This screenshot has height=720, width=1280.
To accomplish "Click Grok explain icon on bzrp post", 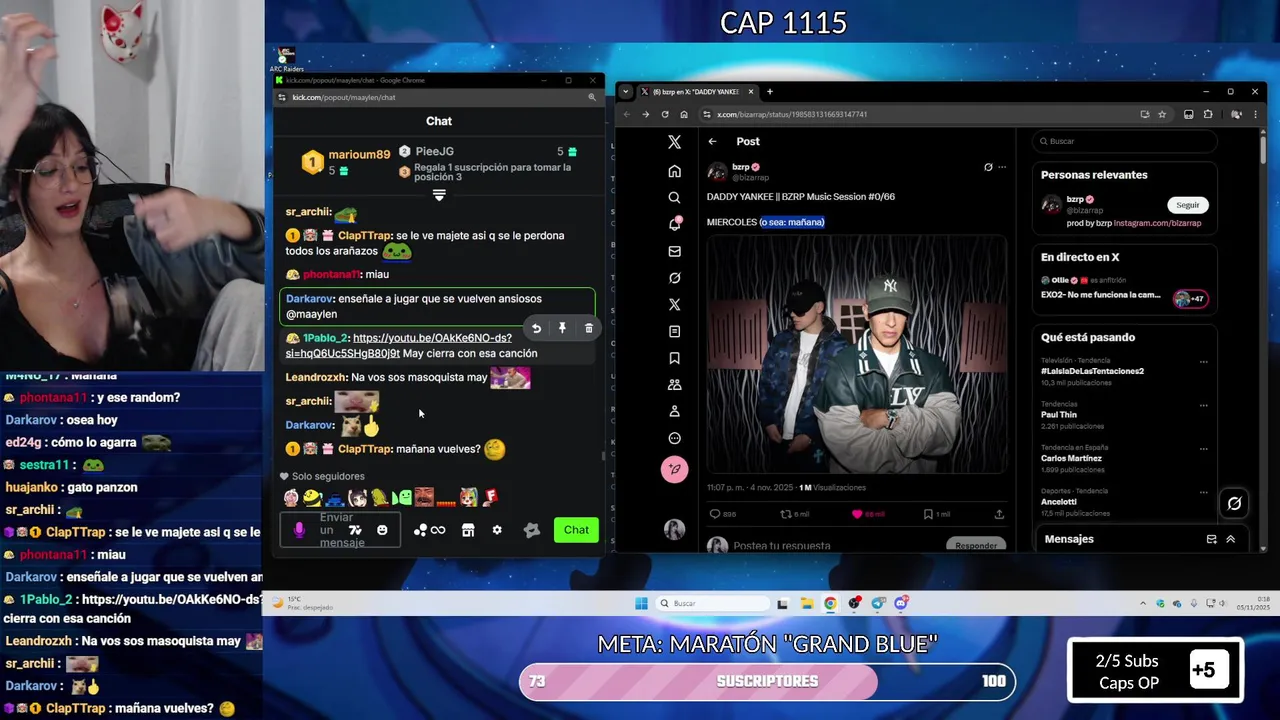I will [988, 167].
